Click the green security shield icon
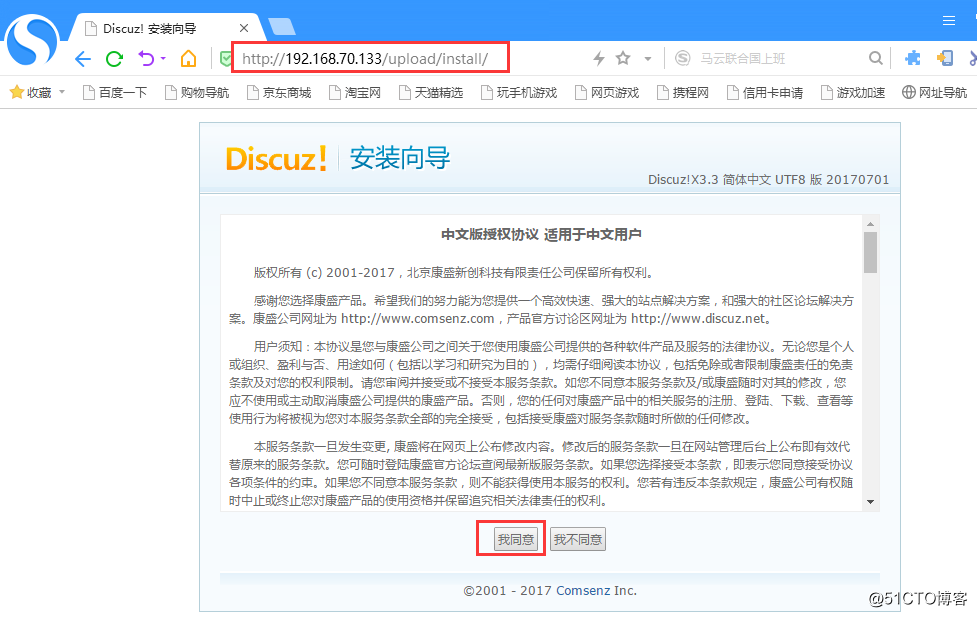The image size is (977, 617). (226, 59)
